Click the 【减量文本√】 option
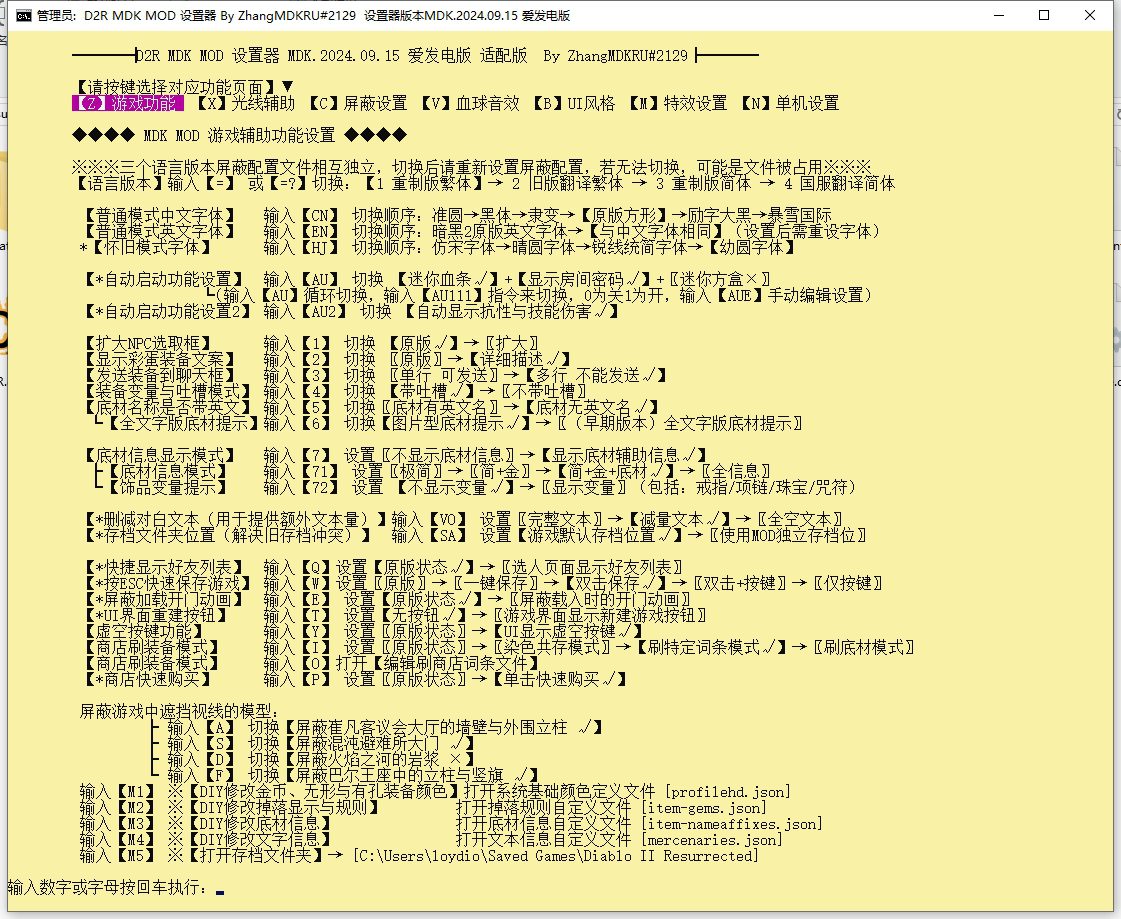 (680, 519)
